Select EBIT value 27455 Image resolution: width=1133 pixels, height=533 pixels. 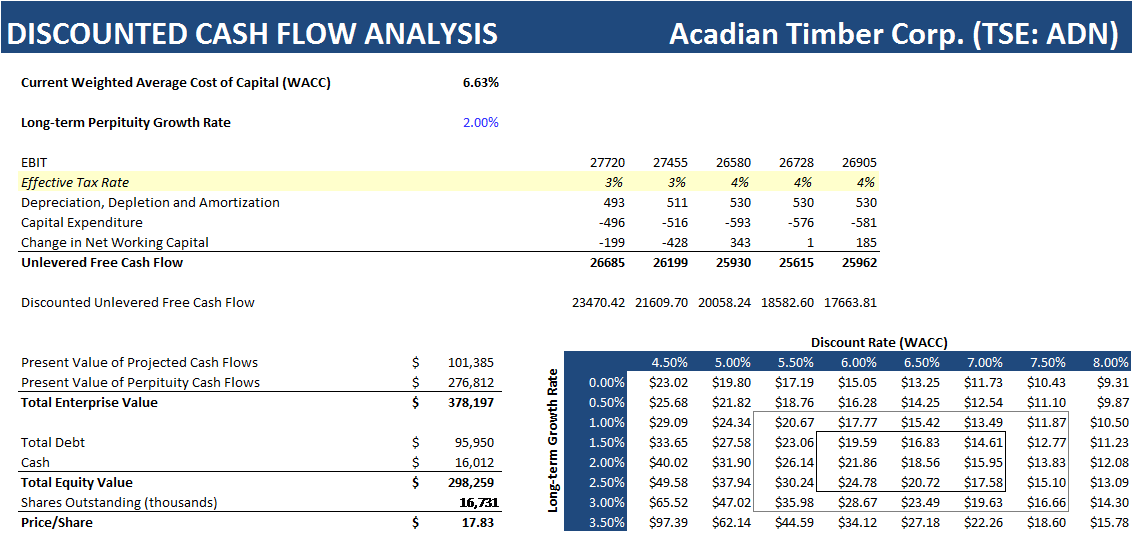click(x=671, y=163)
